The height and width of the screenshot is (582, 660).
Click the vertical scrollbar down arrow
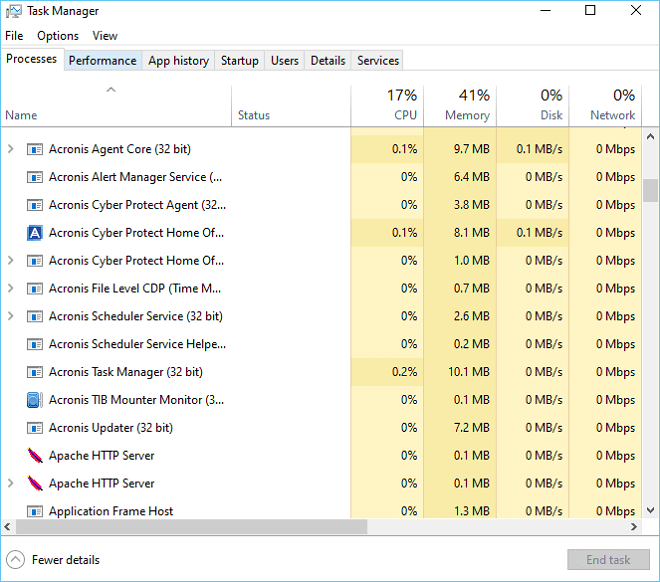coord(651,511)
